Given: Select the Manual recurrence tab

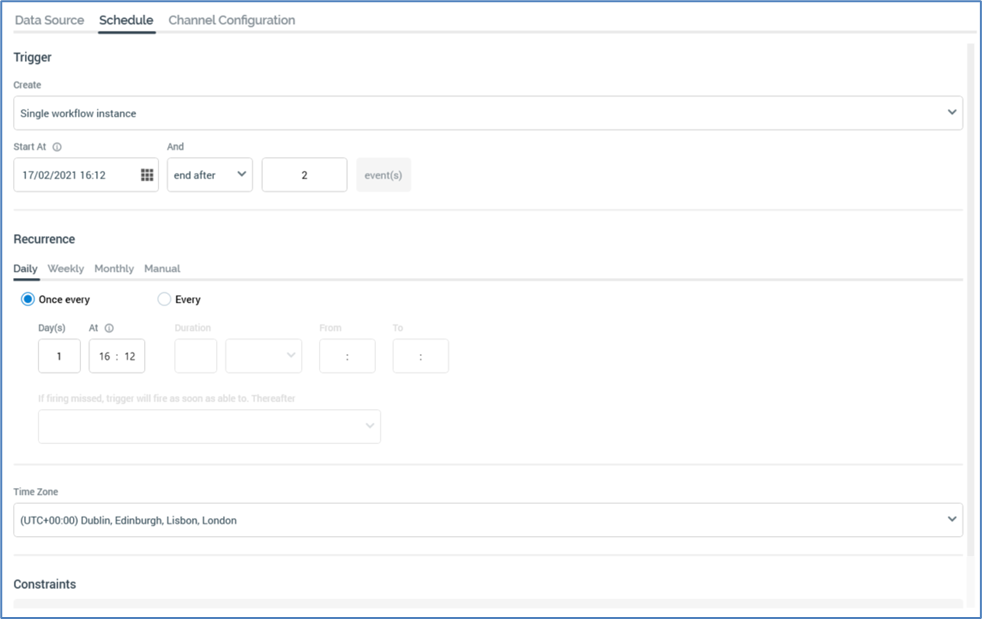Looking at the screenshot, I should [x=162, y=269].
